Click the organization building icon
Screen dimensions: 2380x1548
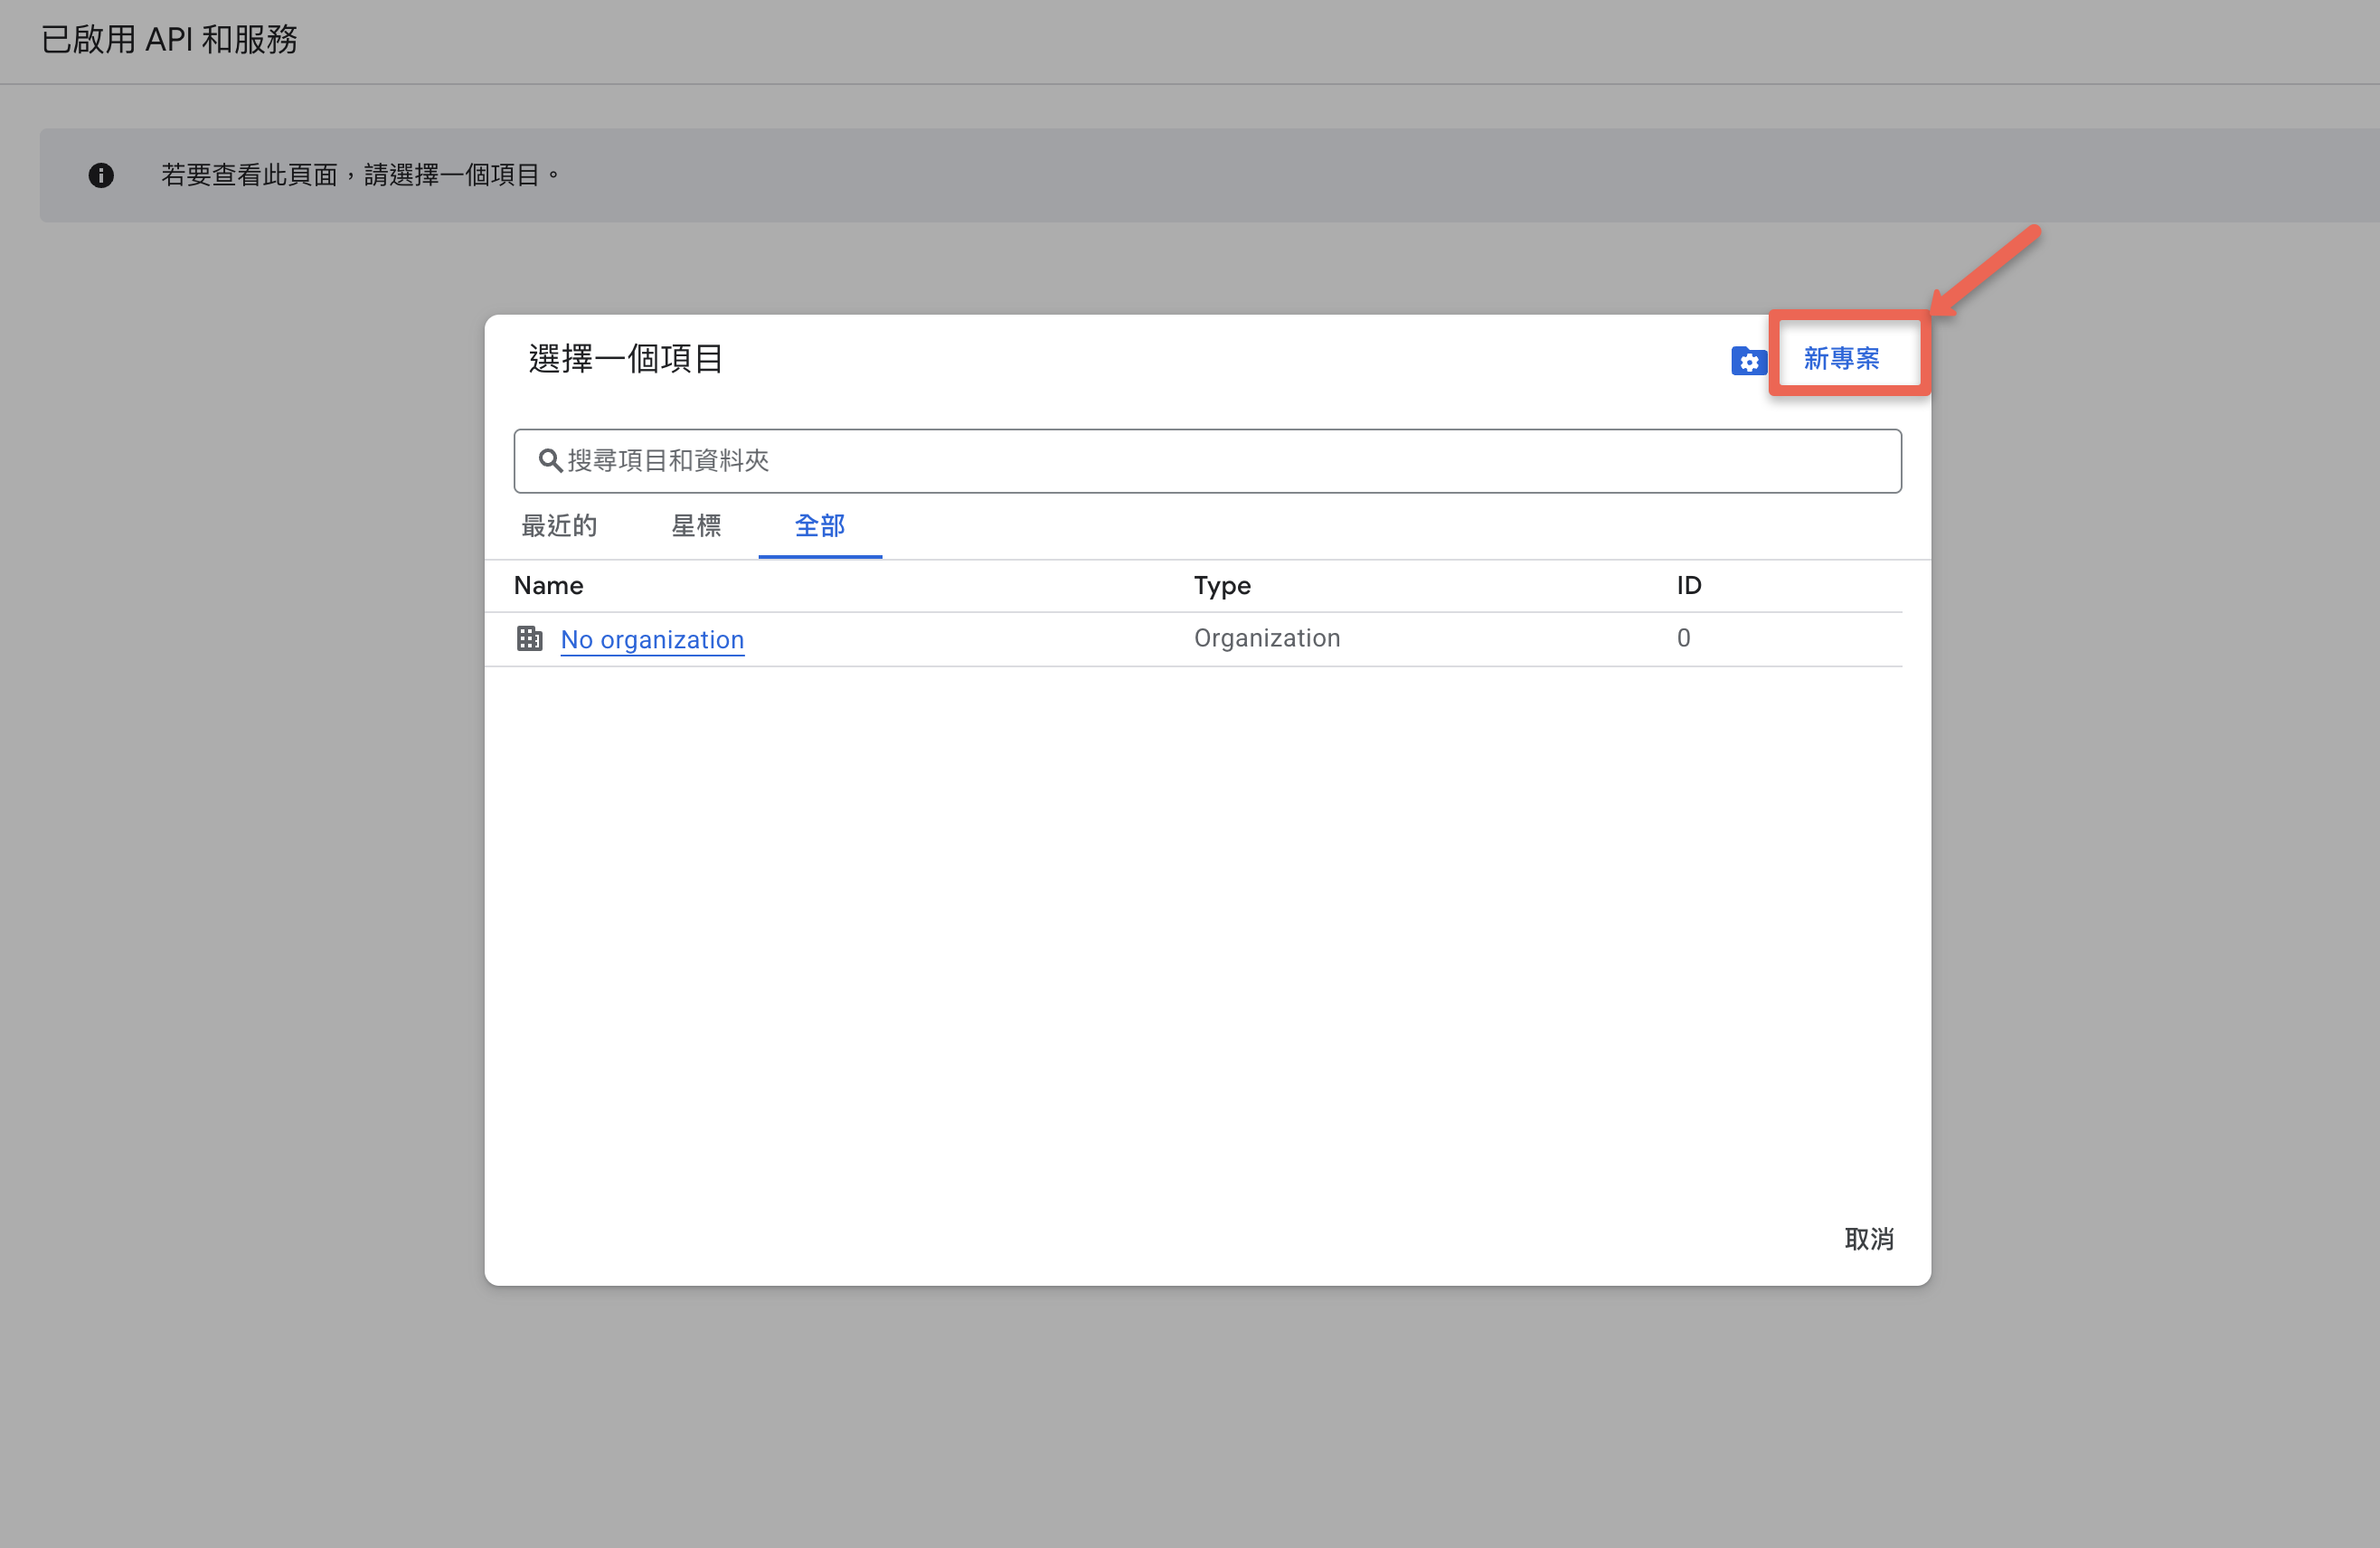529,638
